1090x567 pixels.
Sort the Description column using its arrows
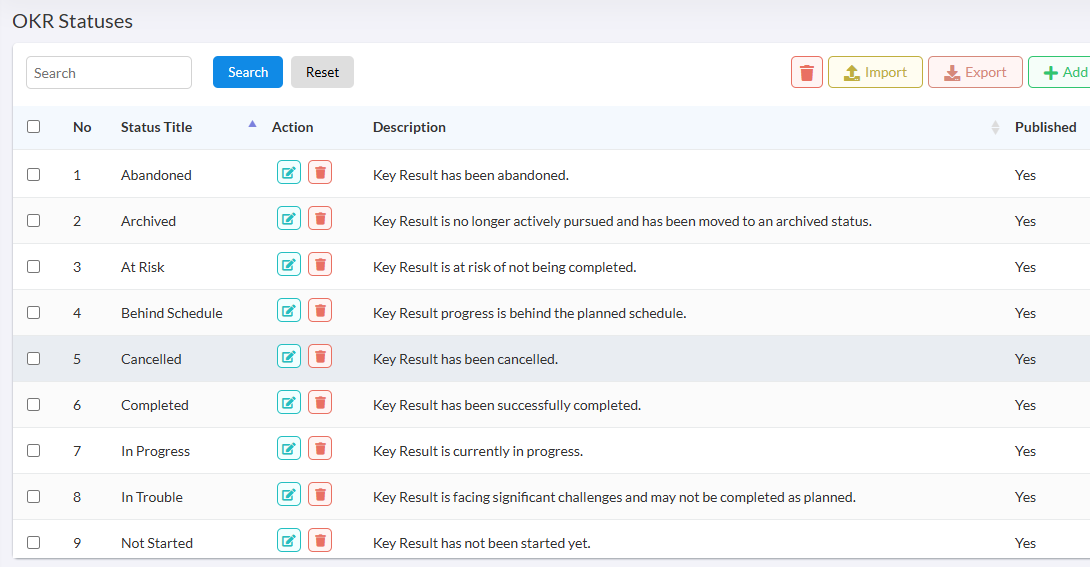pos(995,127)
